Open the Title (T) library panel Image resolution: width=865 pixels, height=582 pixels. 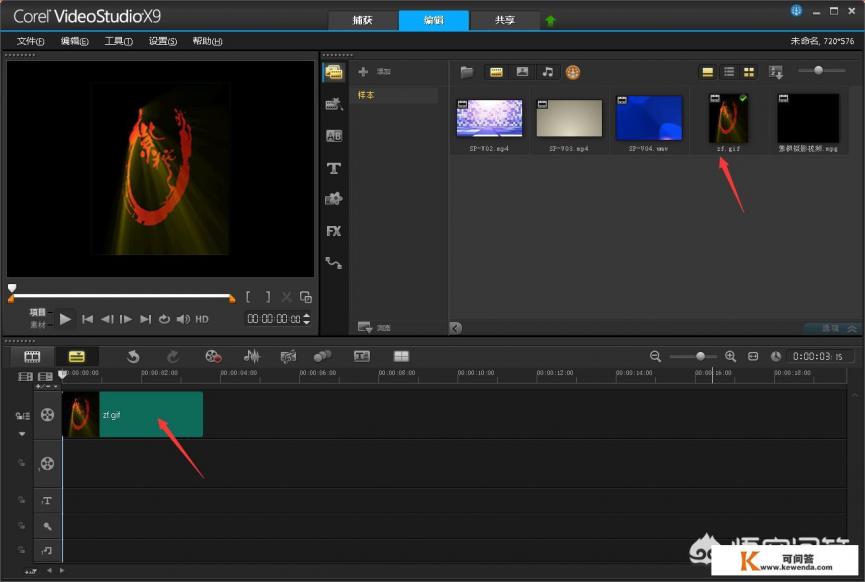click(x=334, y=168)
